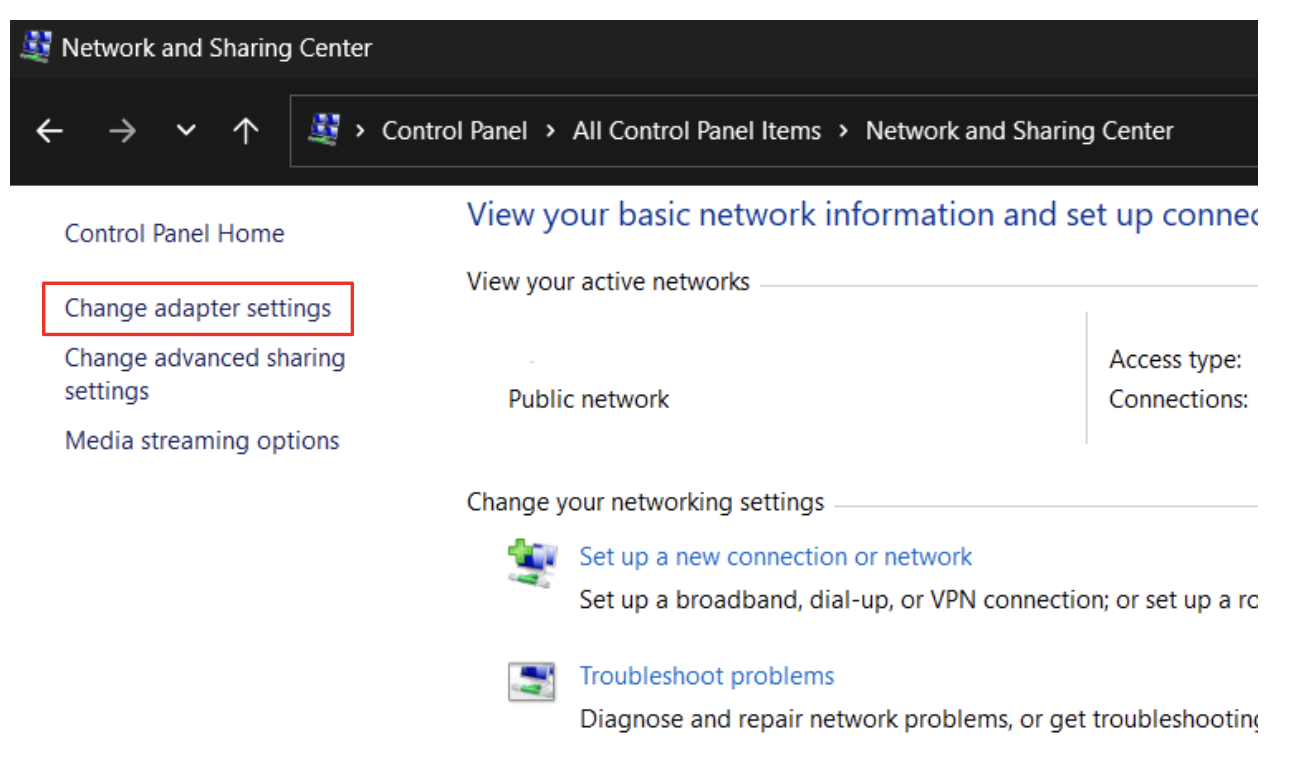
Task: Start setting up a new connection or network
Action: 775,556
